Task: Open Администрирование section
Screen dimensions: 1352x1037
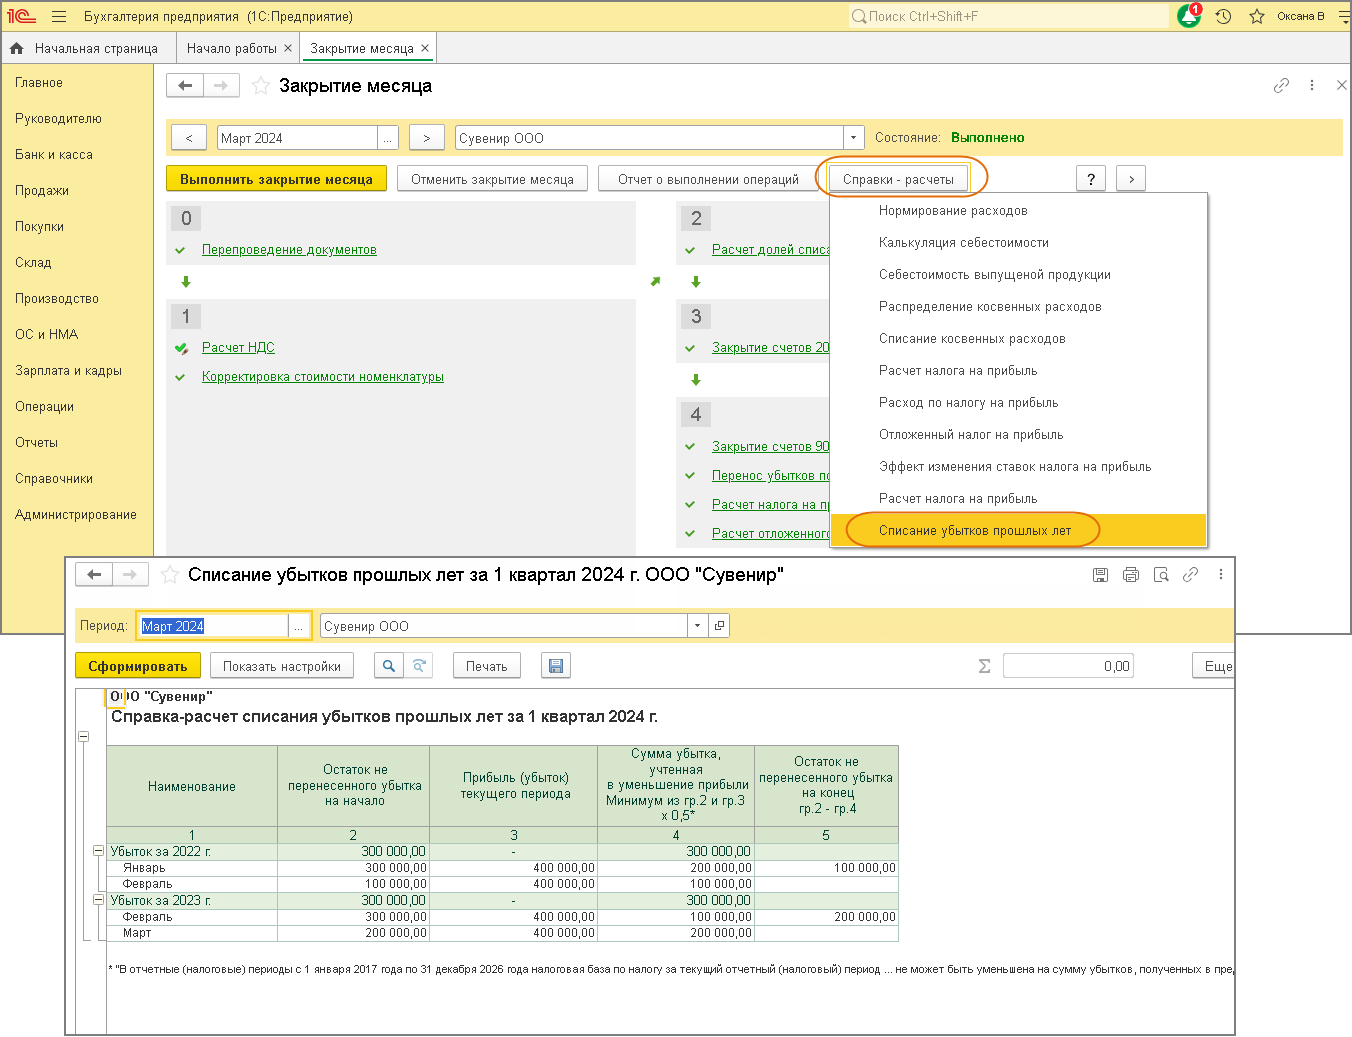Action: tap(76, 515)
